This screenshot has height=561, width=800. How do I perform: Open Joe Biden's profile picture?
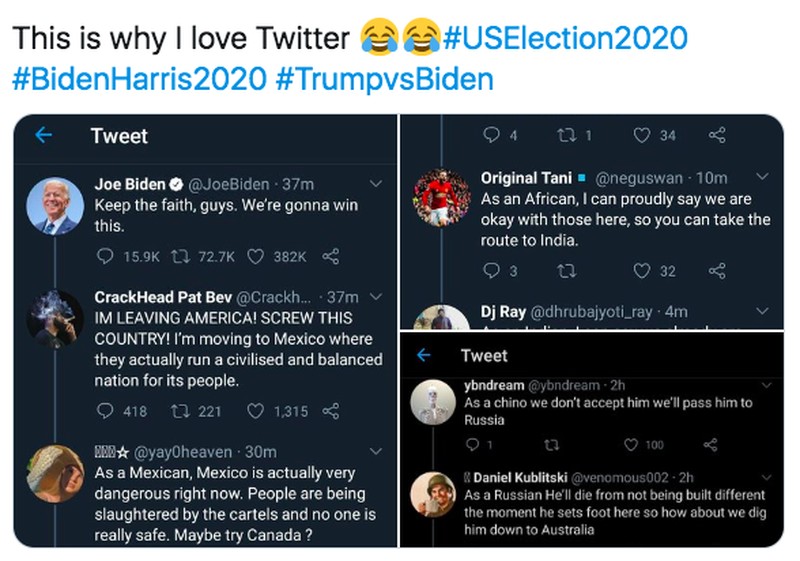coord(54,208)
